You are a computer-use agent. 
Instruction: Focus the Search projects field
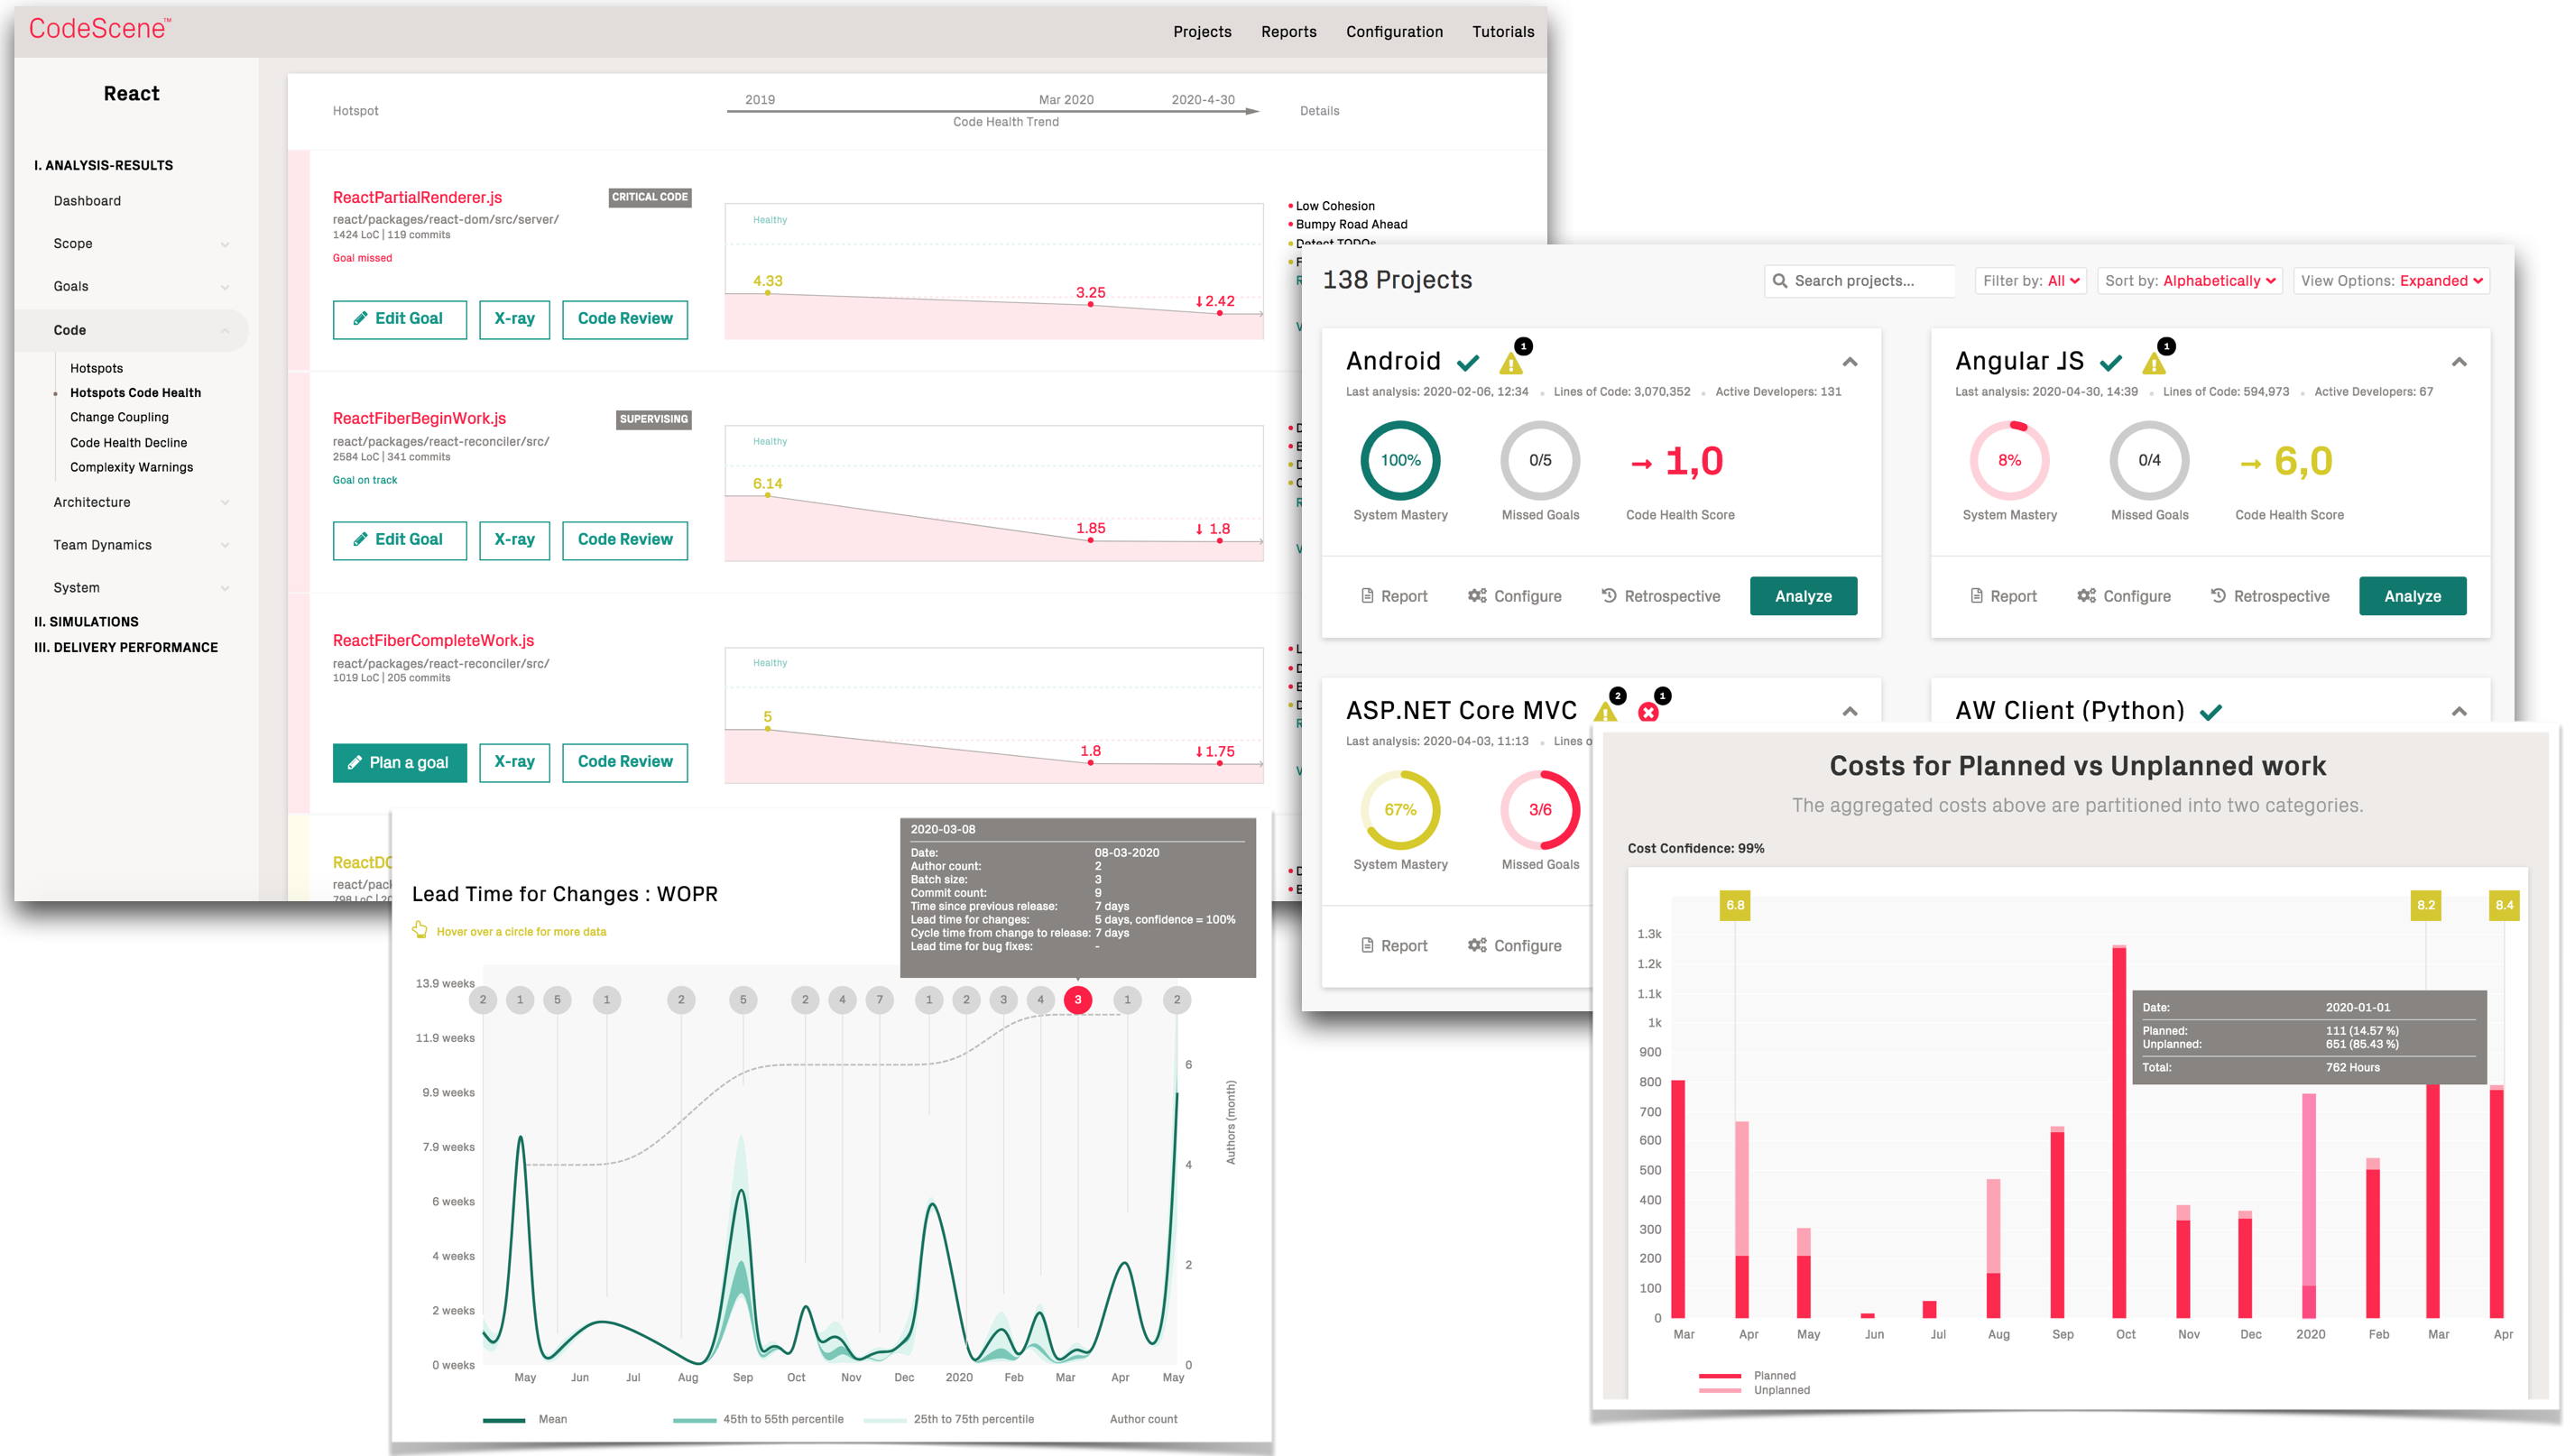pyautogui.click(x=1859, y=281)
